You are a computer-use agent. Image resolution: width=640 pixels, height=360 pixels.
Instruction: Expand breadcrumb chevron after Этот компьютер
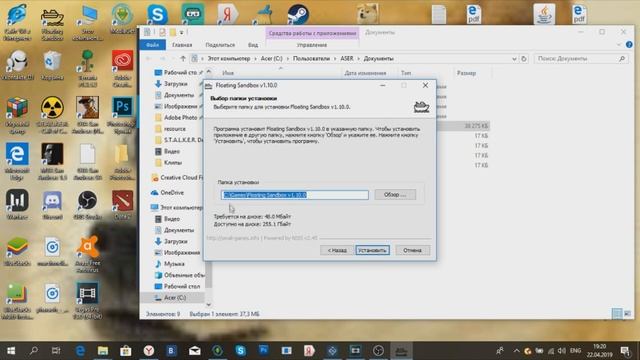point(256,59)
